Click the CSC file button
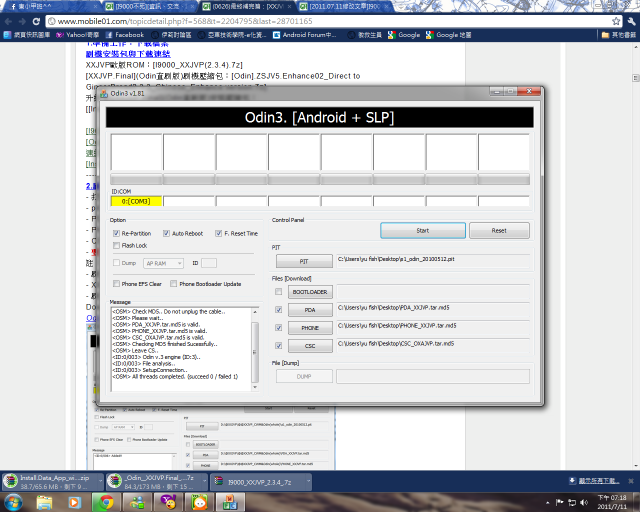The image size is (640, 512). [310, 346]
